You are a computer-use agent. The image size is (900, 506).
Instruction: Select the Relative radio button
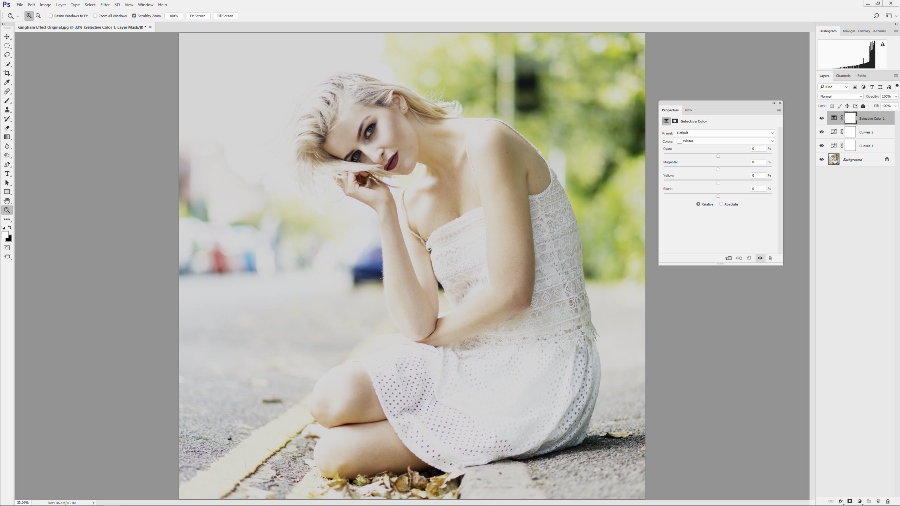[x=698, y=204]
